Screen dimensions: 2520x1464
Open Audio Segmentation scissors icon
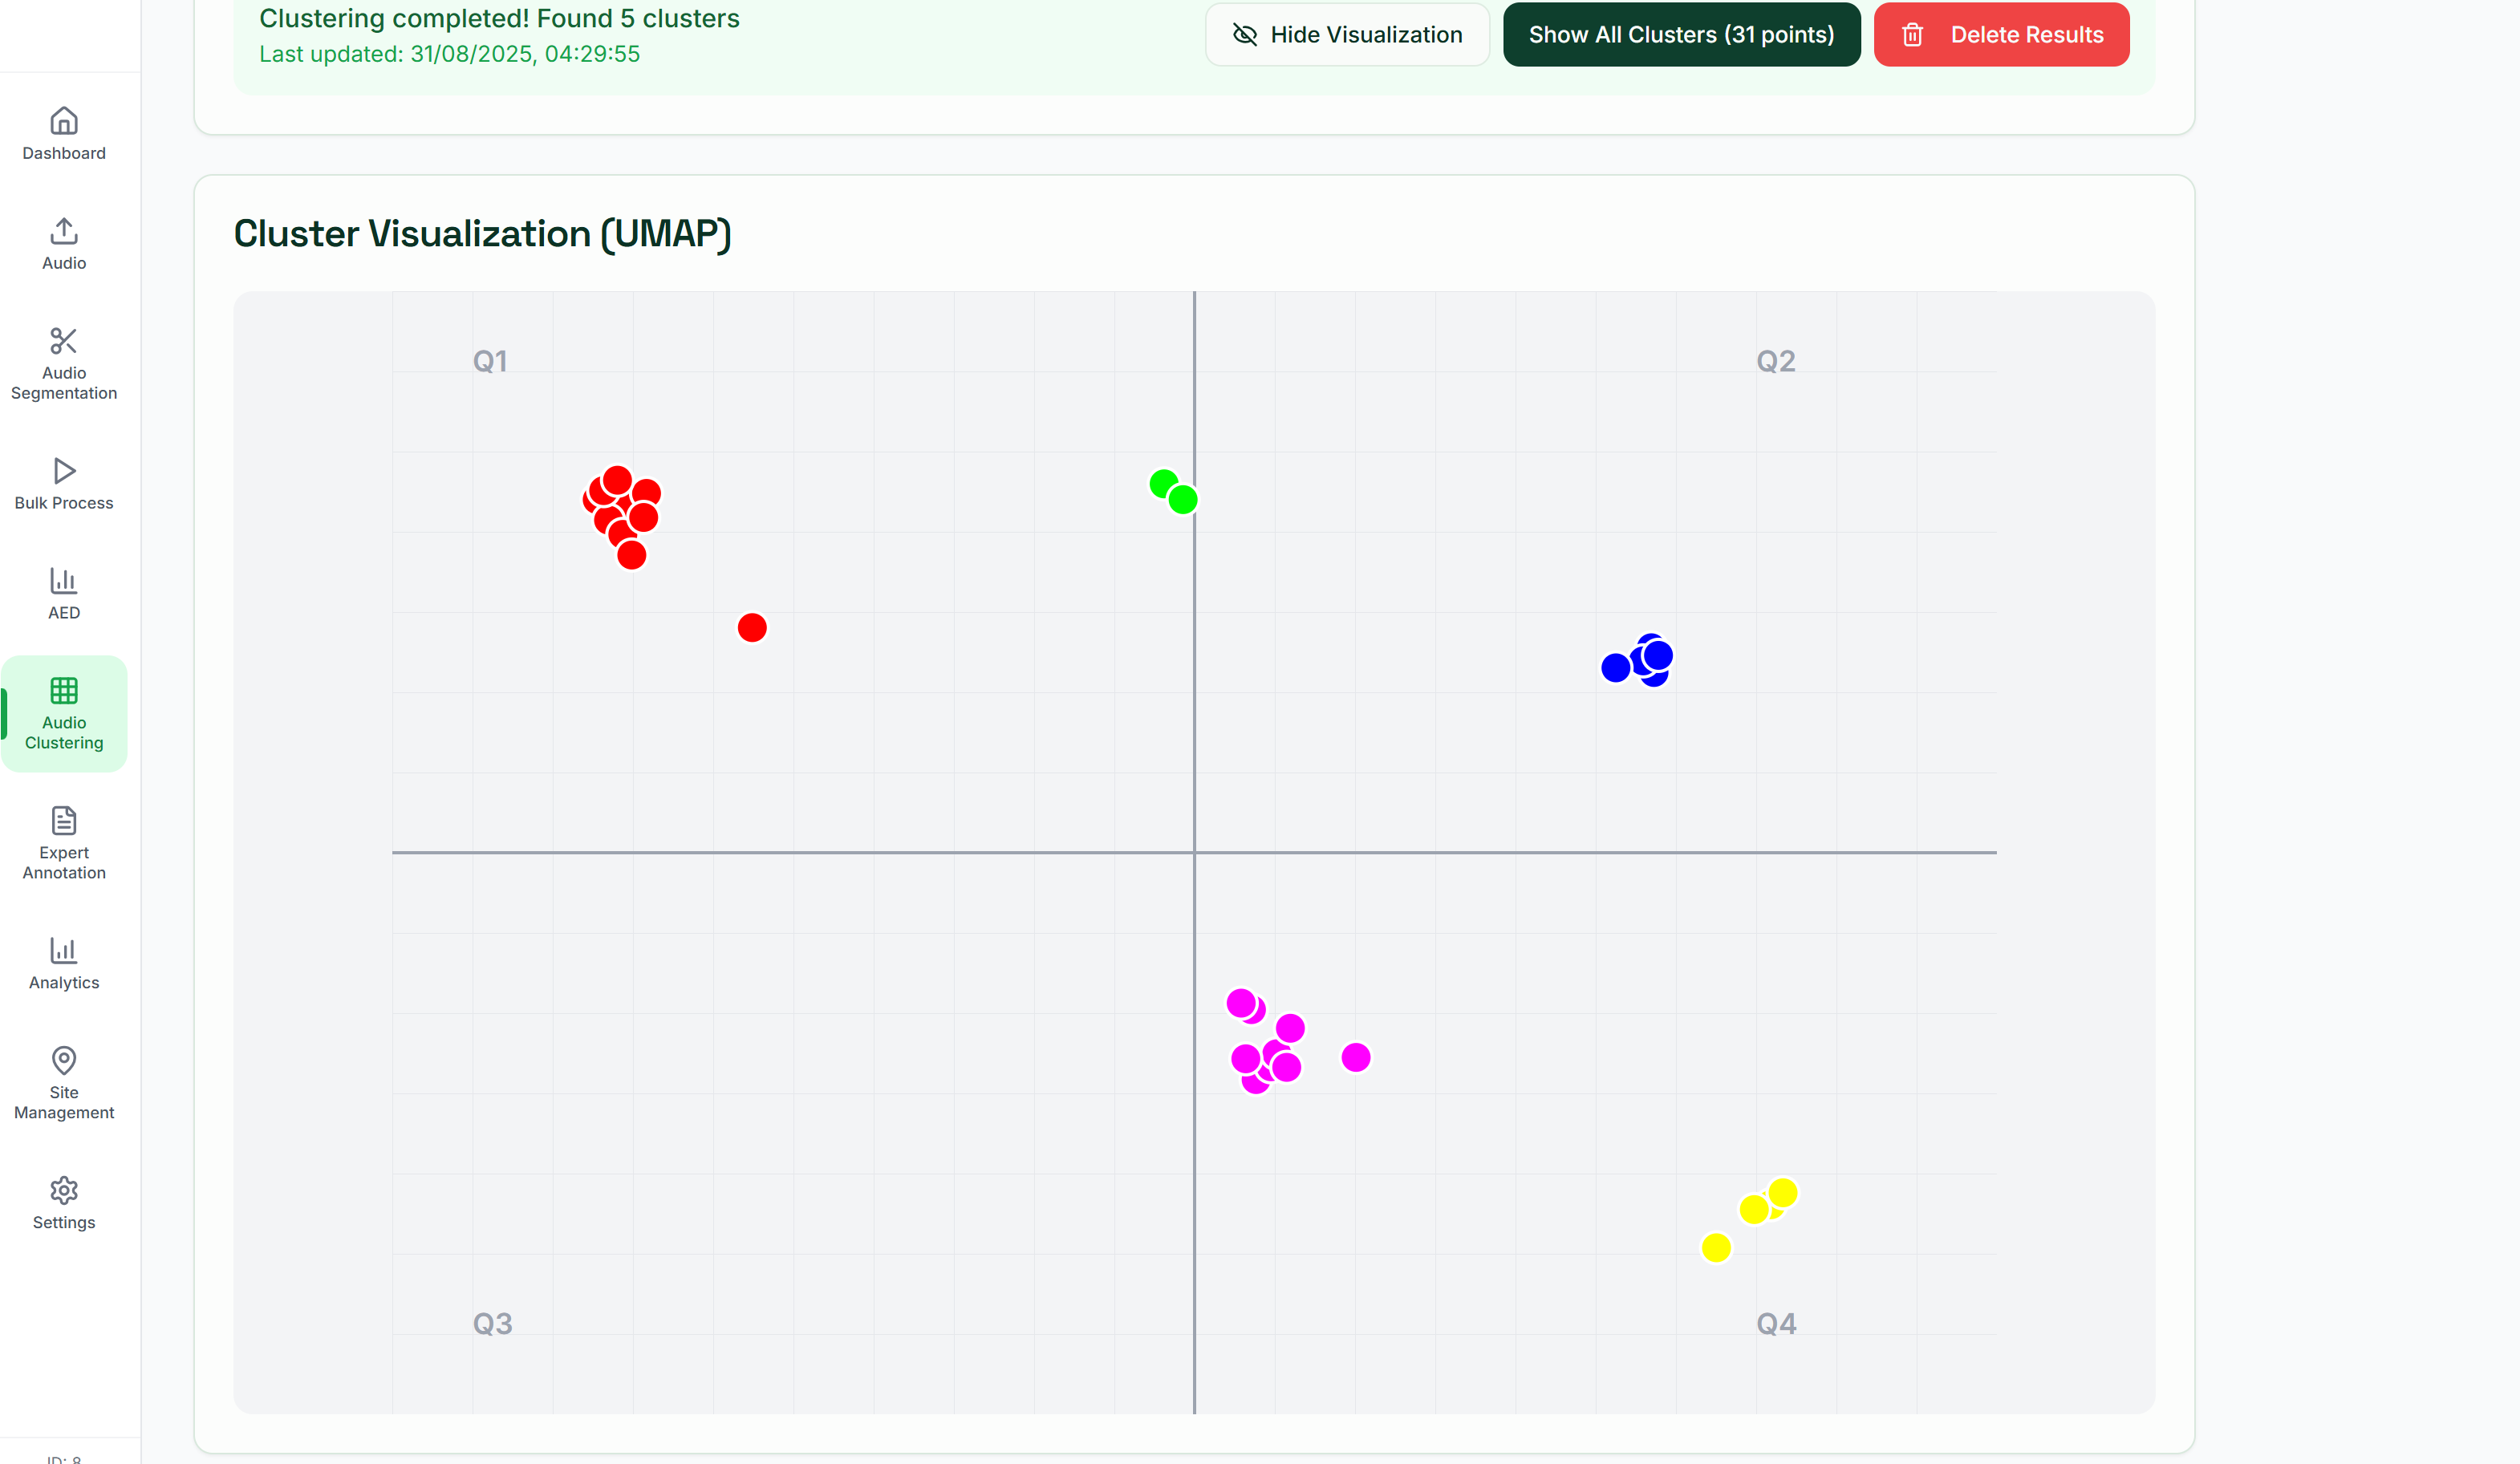(x=64, y=341)
